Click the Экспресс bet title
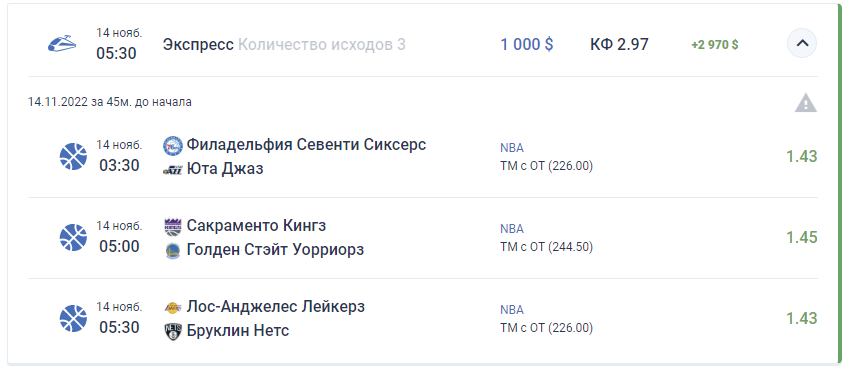 (198, 45)
